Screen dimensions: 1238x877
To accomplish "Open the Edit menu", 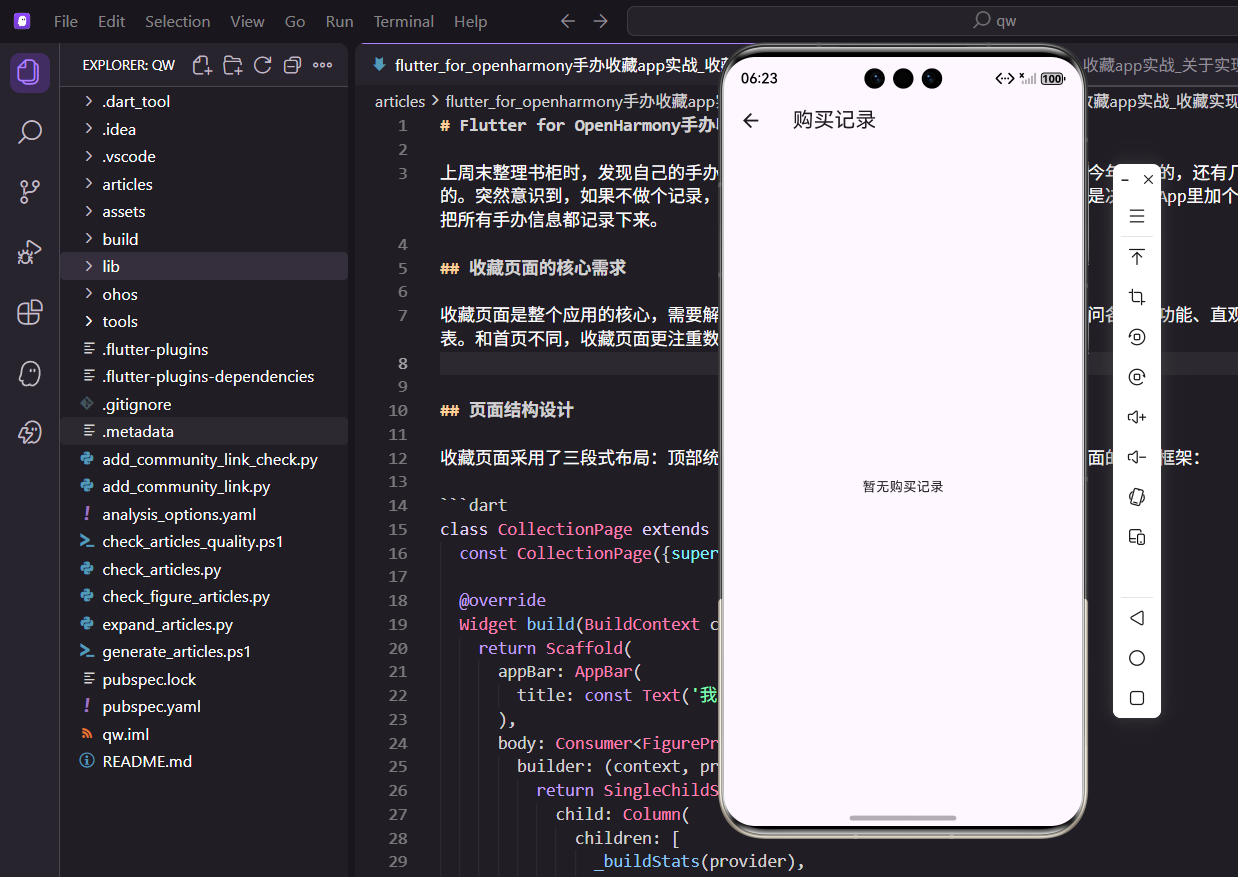I will tap(112, 21).
